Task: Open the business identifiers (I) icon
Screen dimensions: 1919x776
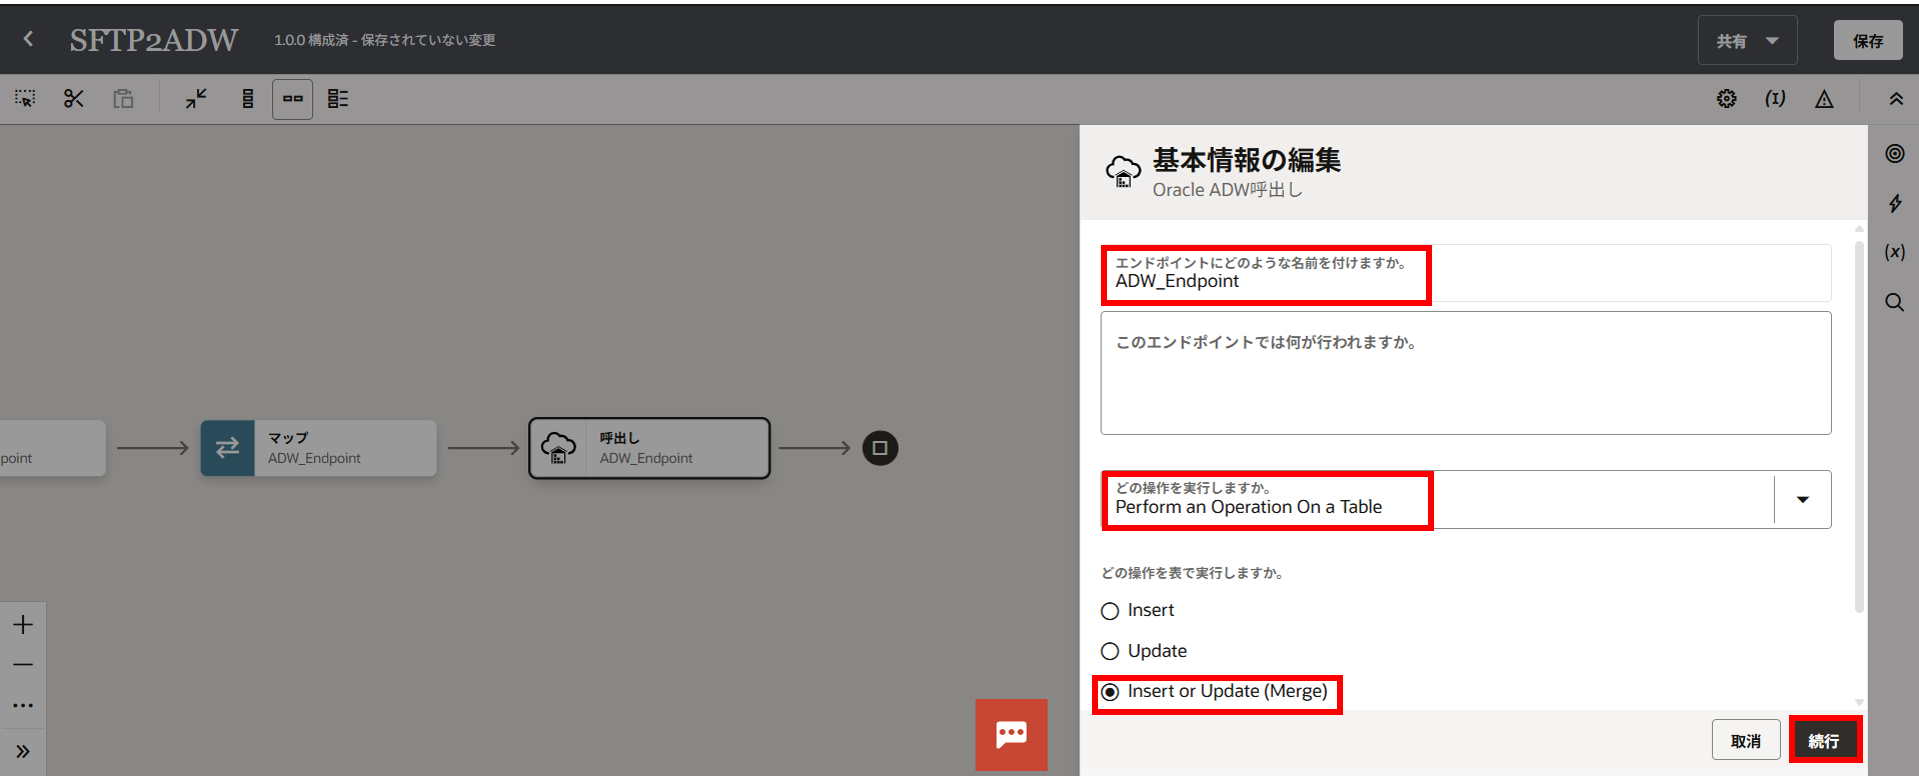Action: click(x=1775, y=99)
